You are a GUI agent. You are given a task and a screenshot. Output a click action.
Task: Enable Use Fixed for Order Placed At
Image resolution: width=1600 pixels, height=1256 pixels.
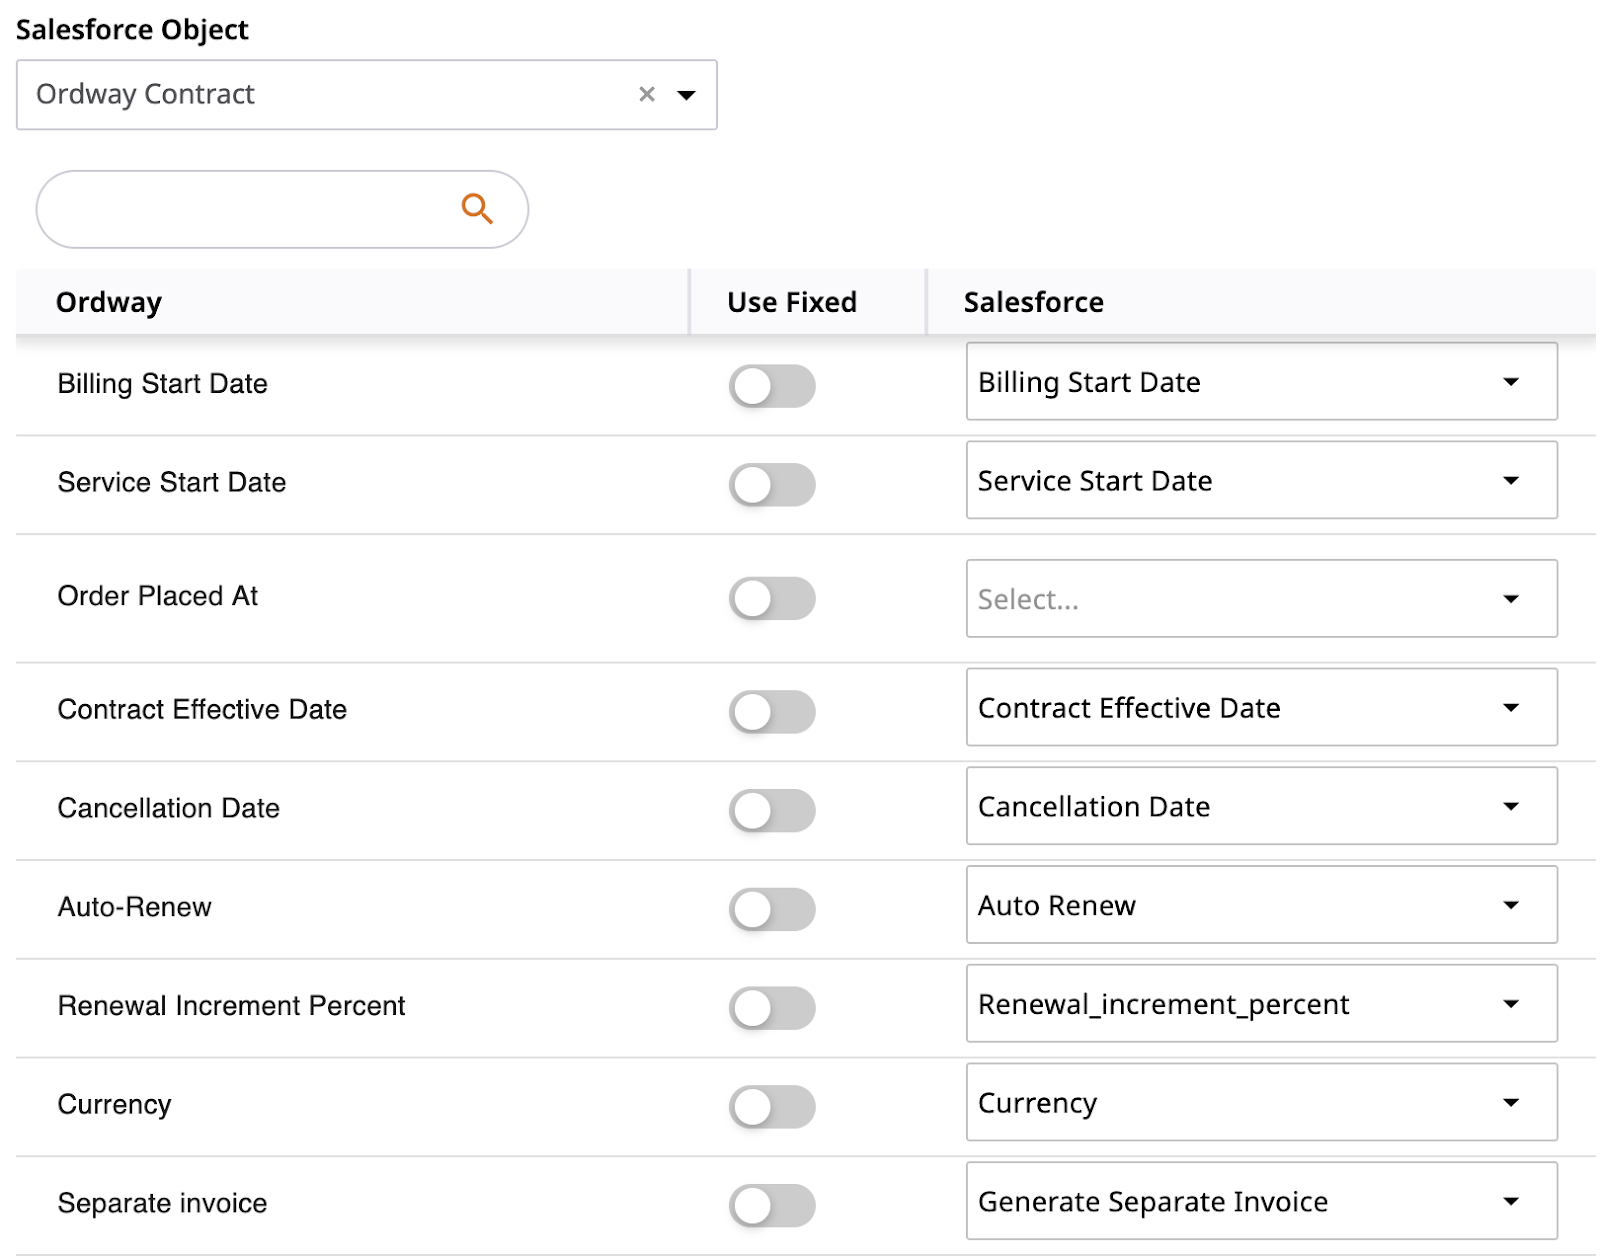click(x=772, y=598)
